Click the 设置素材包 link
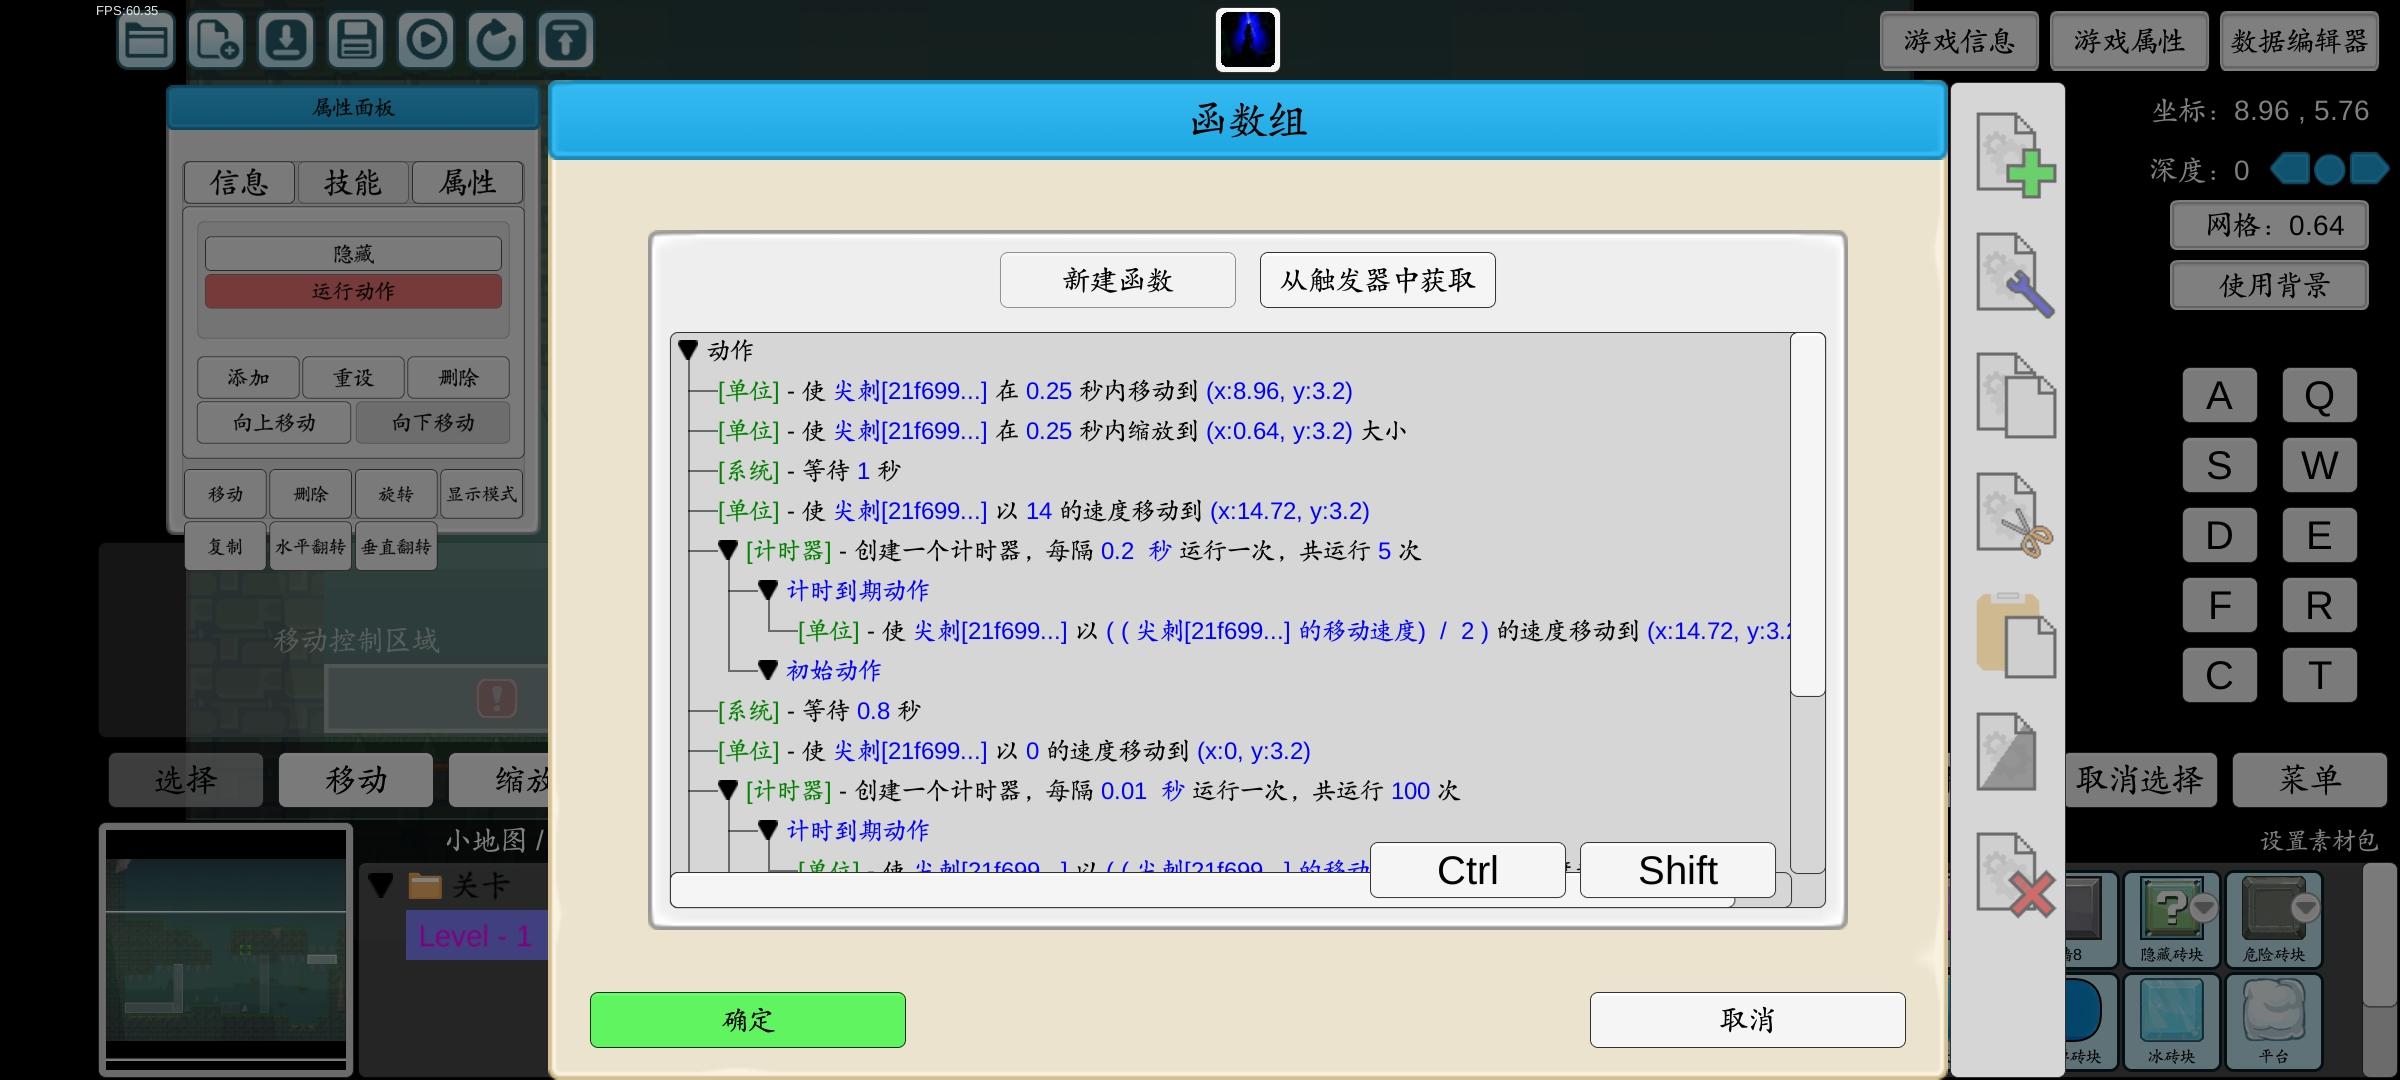 [2318, 841]
